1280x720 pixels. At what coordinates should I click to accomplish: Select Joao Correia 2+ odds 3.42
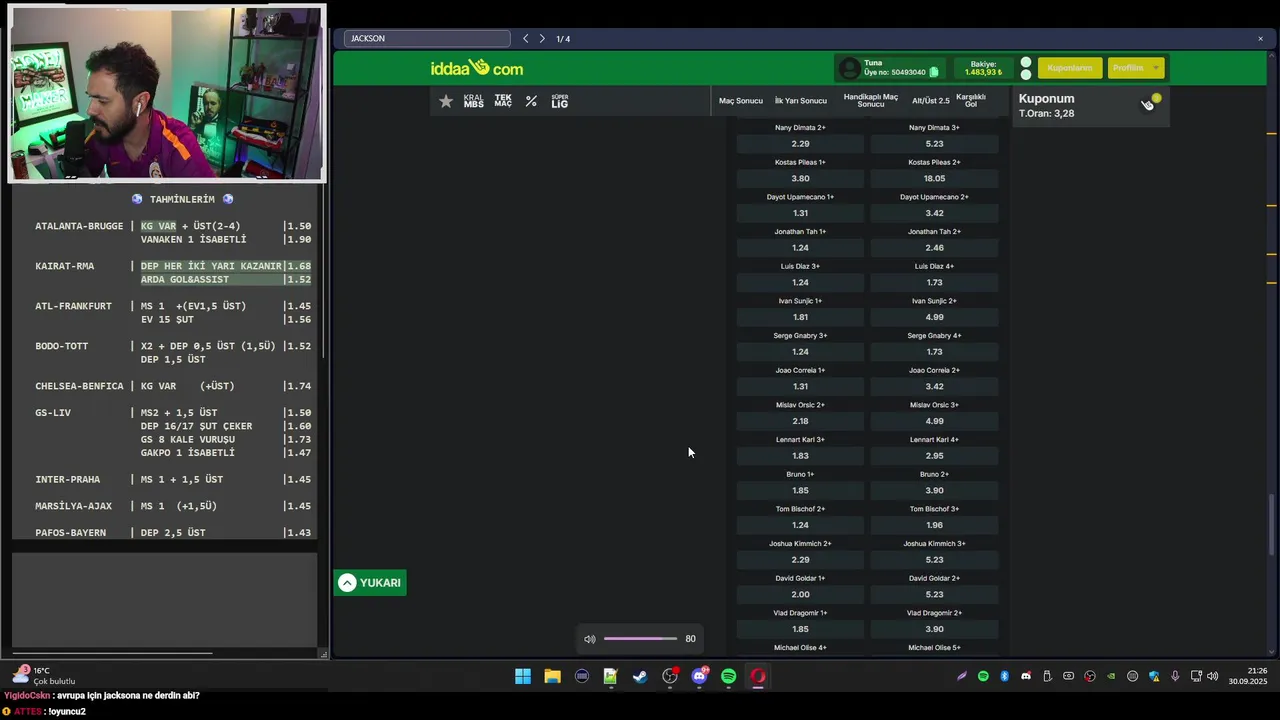pos(934,387)
